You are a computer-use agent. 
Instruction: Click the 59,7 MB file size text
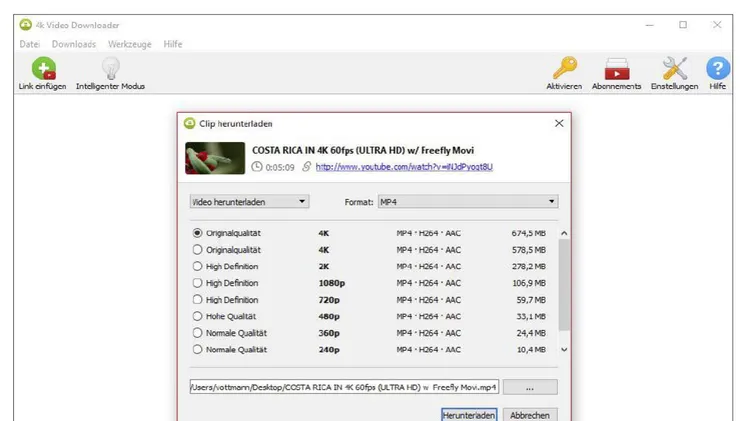[531, 299]
